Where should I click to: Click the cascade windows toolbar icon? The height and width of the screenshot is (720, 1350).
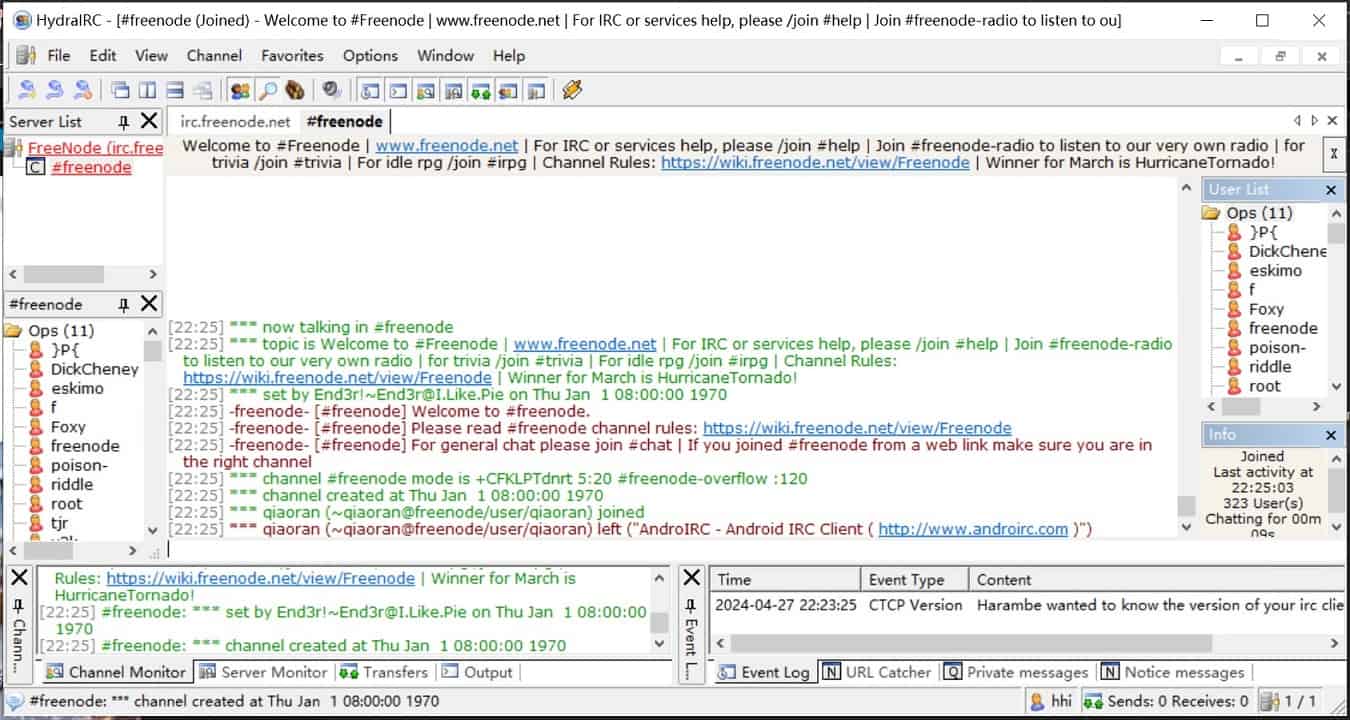120,91
